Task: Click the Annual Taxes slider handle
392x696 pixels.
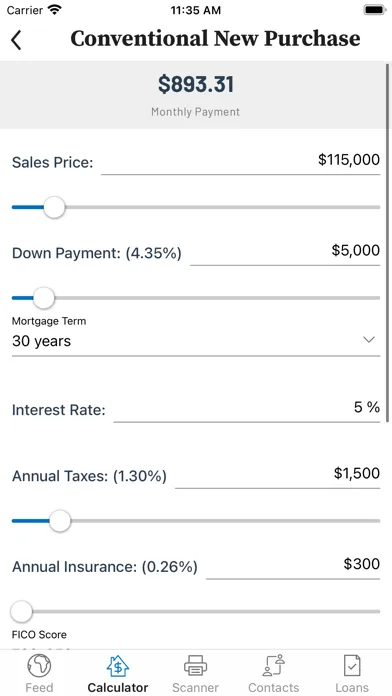Action: click(x=59, y=521)
